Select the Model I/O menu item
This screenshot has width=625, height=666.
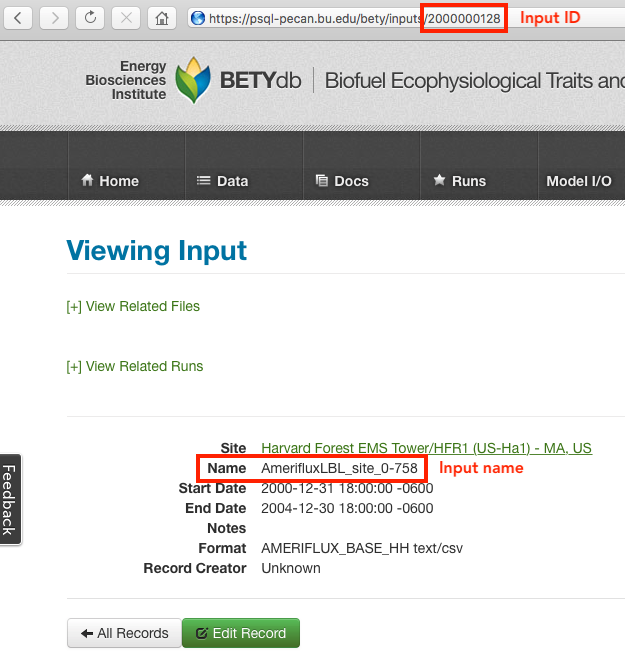coord(578,181)
